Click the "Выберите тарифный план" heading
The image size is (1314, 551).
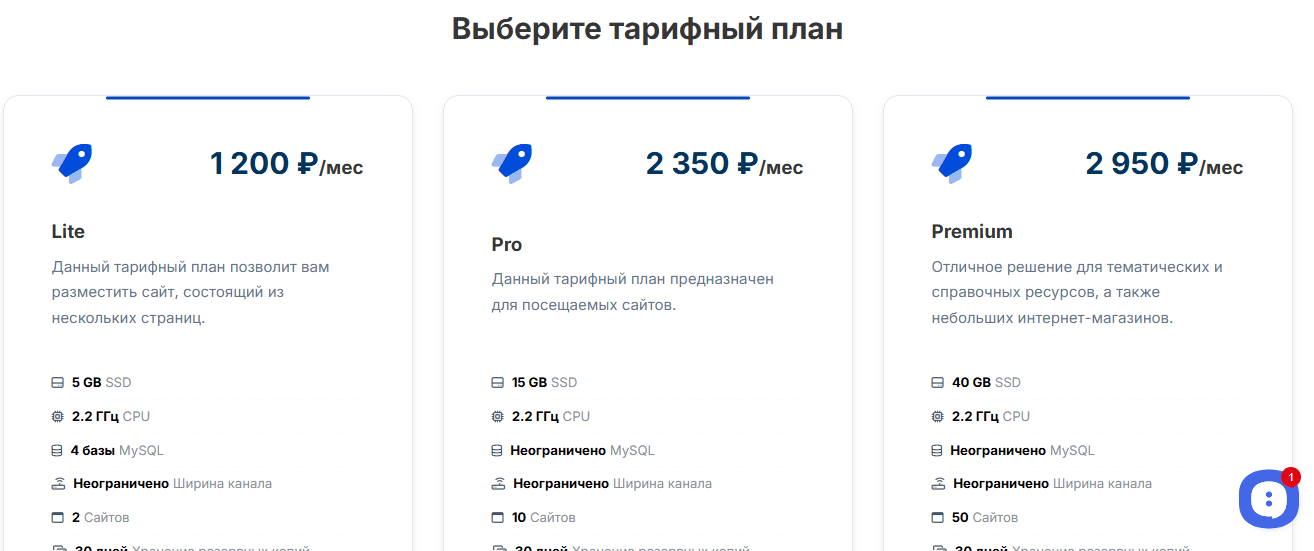coord(647,29)
